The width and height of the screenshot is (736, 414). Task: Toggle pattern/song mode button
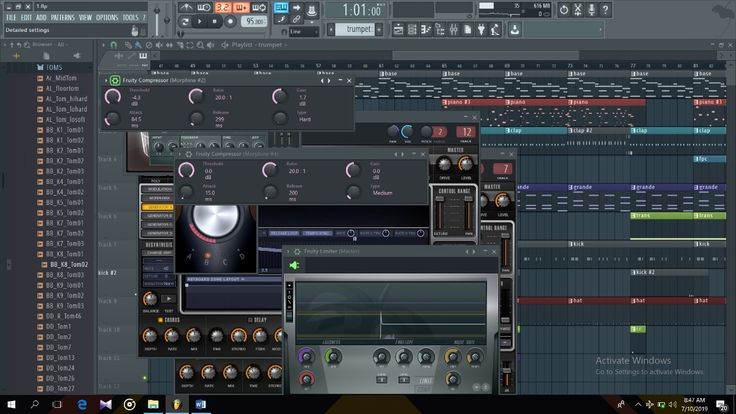[185, 21]
